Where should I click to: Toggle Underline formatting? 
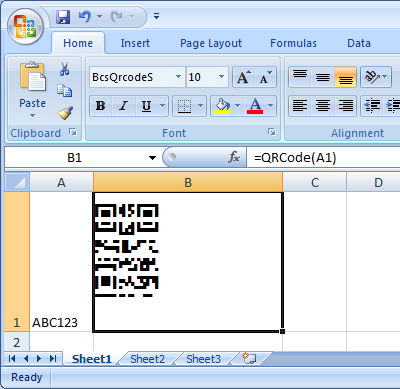point(146,106)
